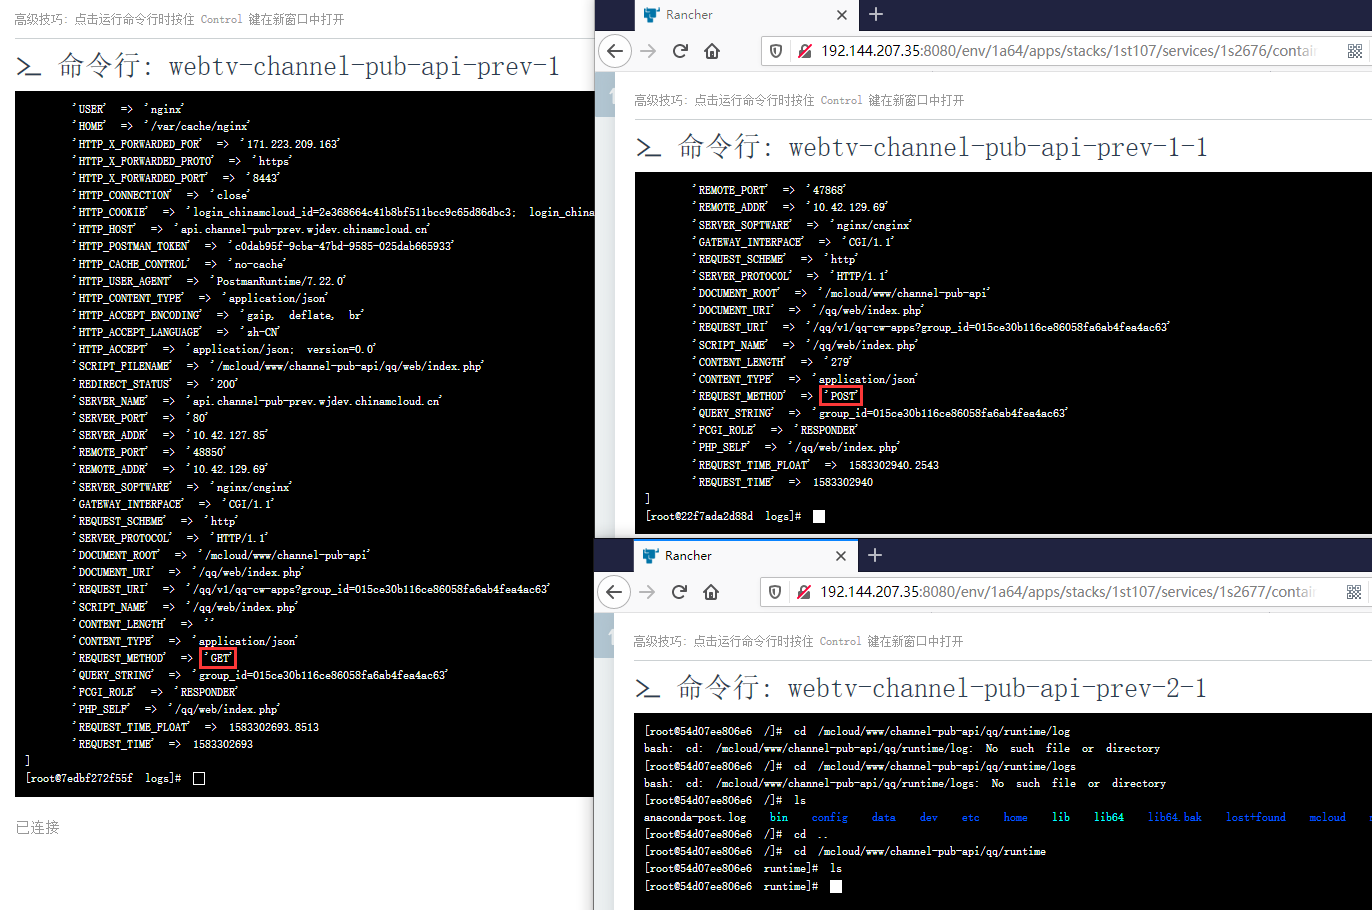Click heading 命令行: webtv-channel-pub-api-prev-1 in left window
Viewport: 1372px width, 910px height.
tap(288, 66)
